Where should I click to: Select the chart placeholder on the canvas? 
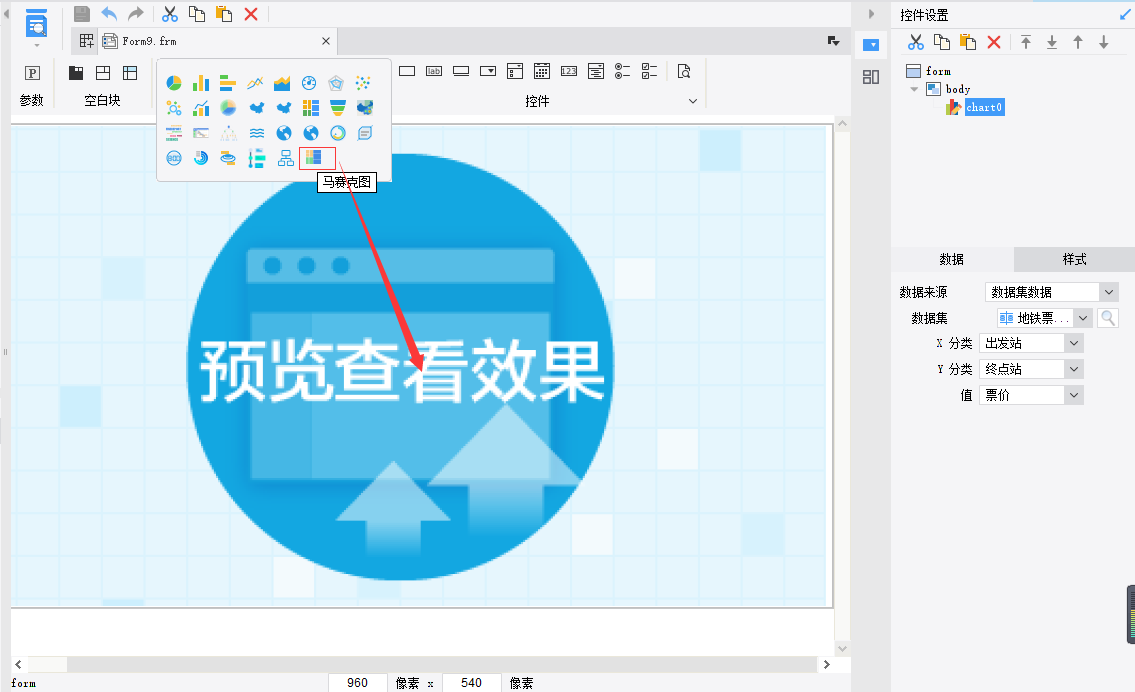tap(419, 366)
